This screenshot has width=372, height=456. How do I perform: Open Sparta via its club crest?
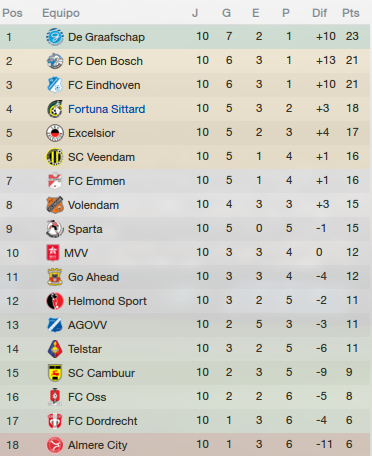55,229
